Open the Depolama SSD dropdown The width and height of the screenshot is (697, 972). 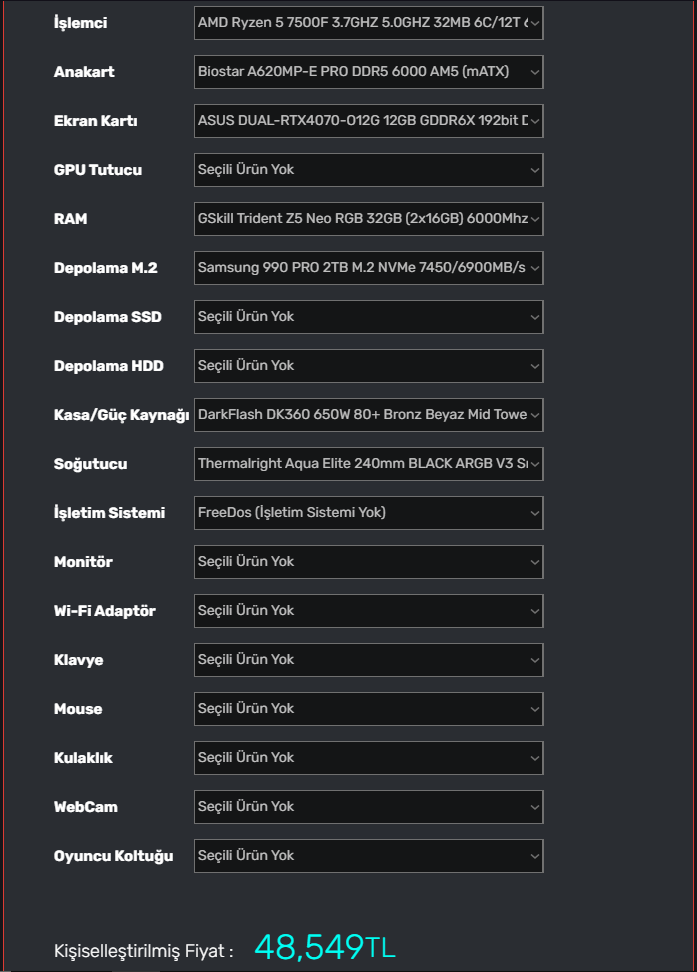click(368, 317)
